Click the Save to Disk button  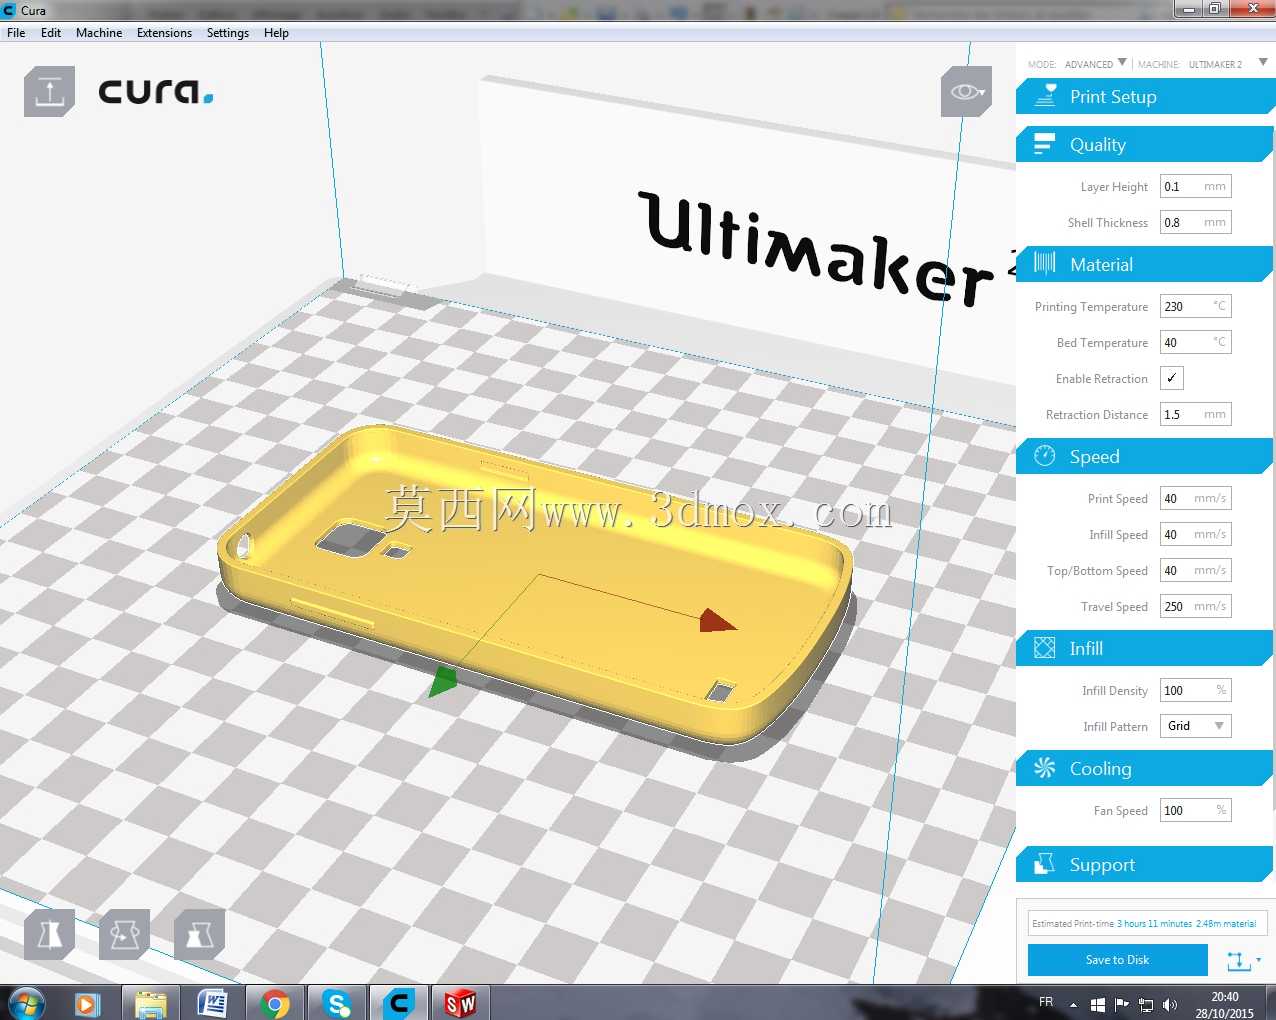[x=1117, y=959]
